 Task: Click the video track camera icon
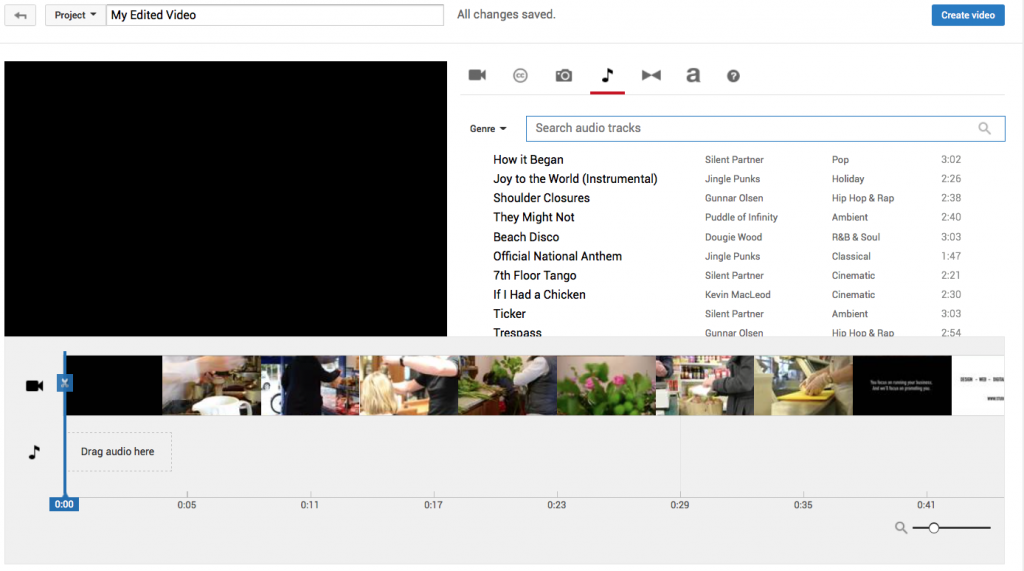tap(34, 385)
